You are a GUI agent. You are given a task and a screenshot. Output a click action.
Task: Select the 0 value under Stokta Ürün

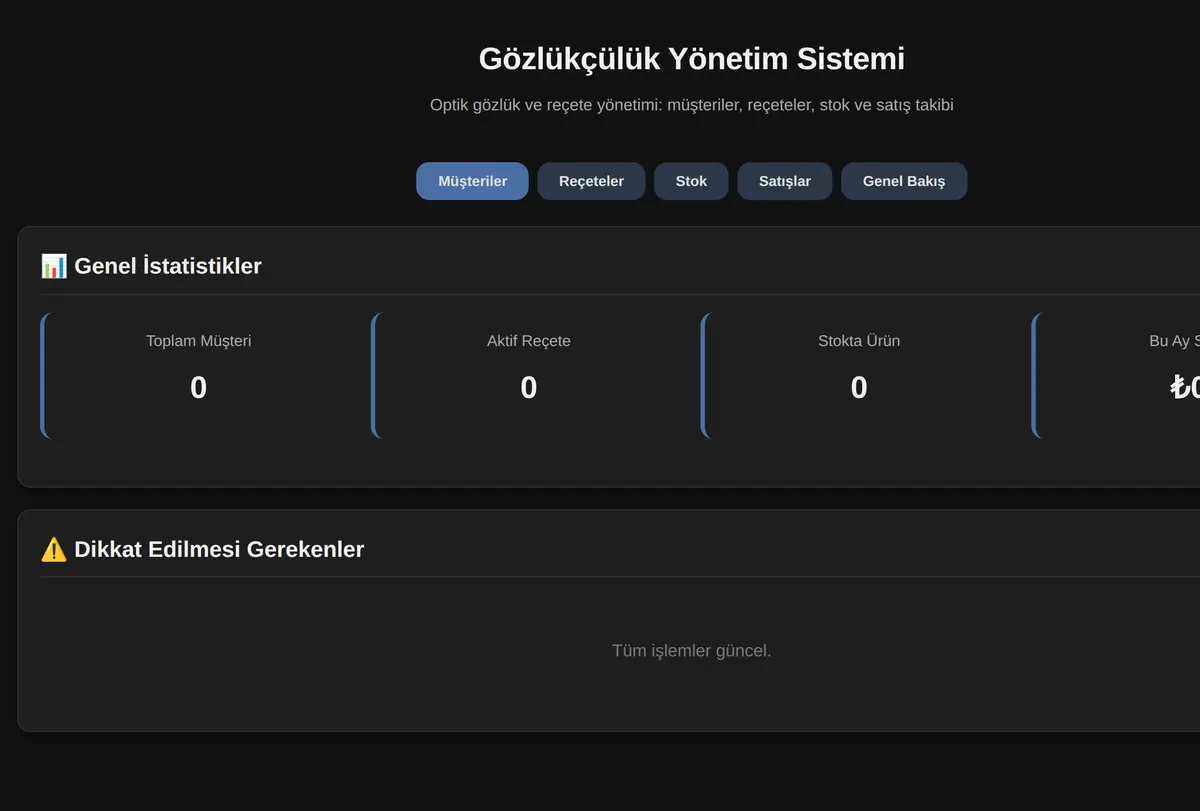click(859, 388)
